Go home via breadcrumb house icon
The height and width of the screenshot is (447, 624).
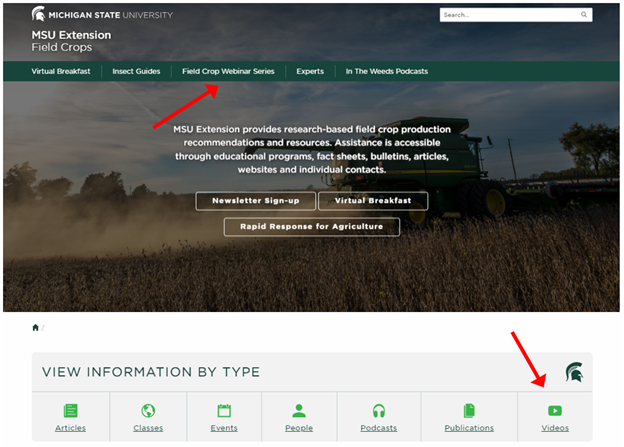tap(36, 327)
